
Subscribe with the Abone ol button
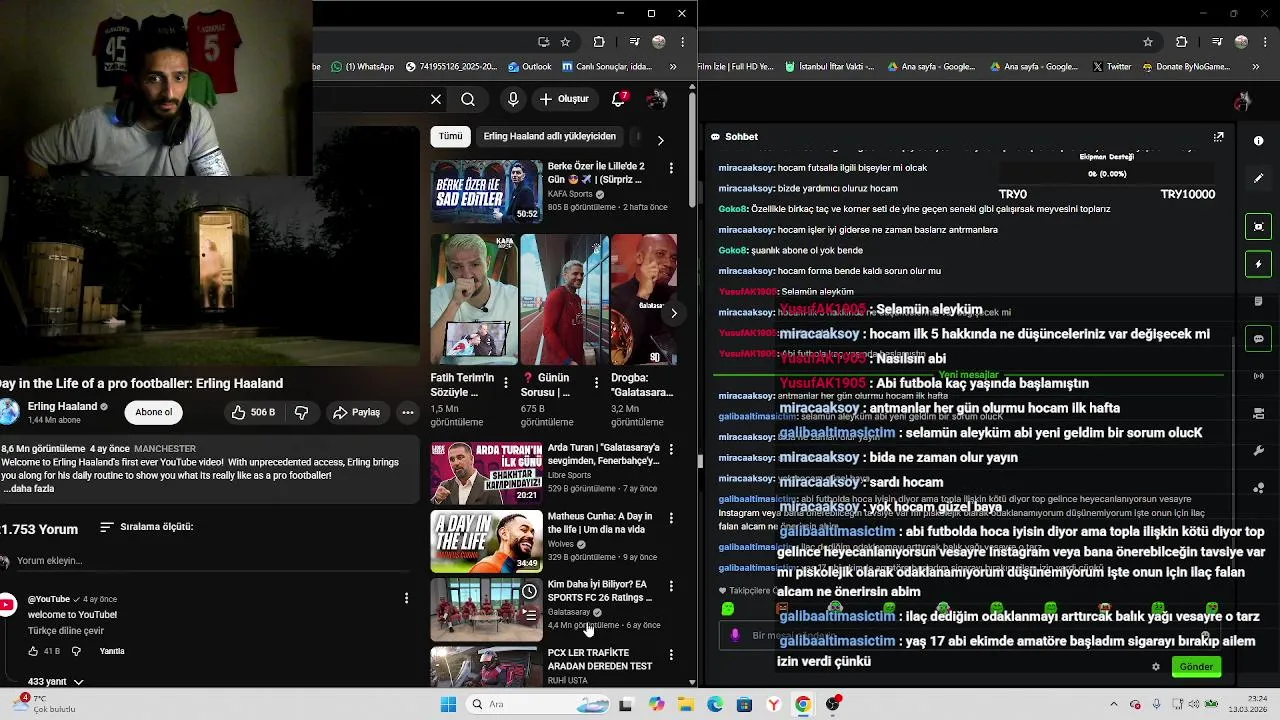point(154,412)
